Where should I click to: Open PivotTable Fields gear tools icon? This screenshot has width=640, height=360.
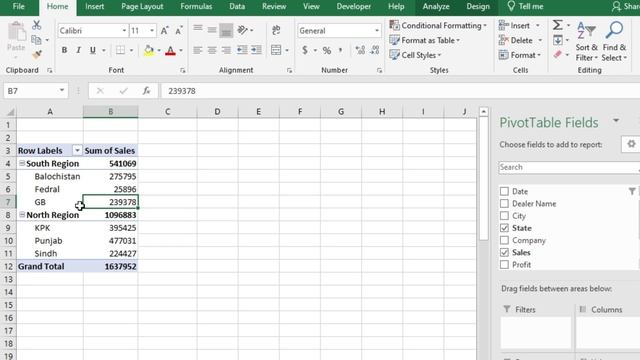pos(631,144)
